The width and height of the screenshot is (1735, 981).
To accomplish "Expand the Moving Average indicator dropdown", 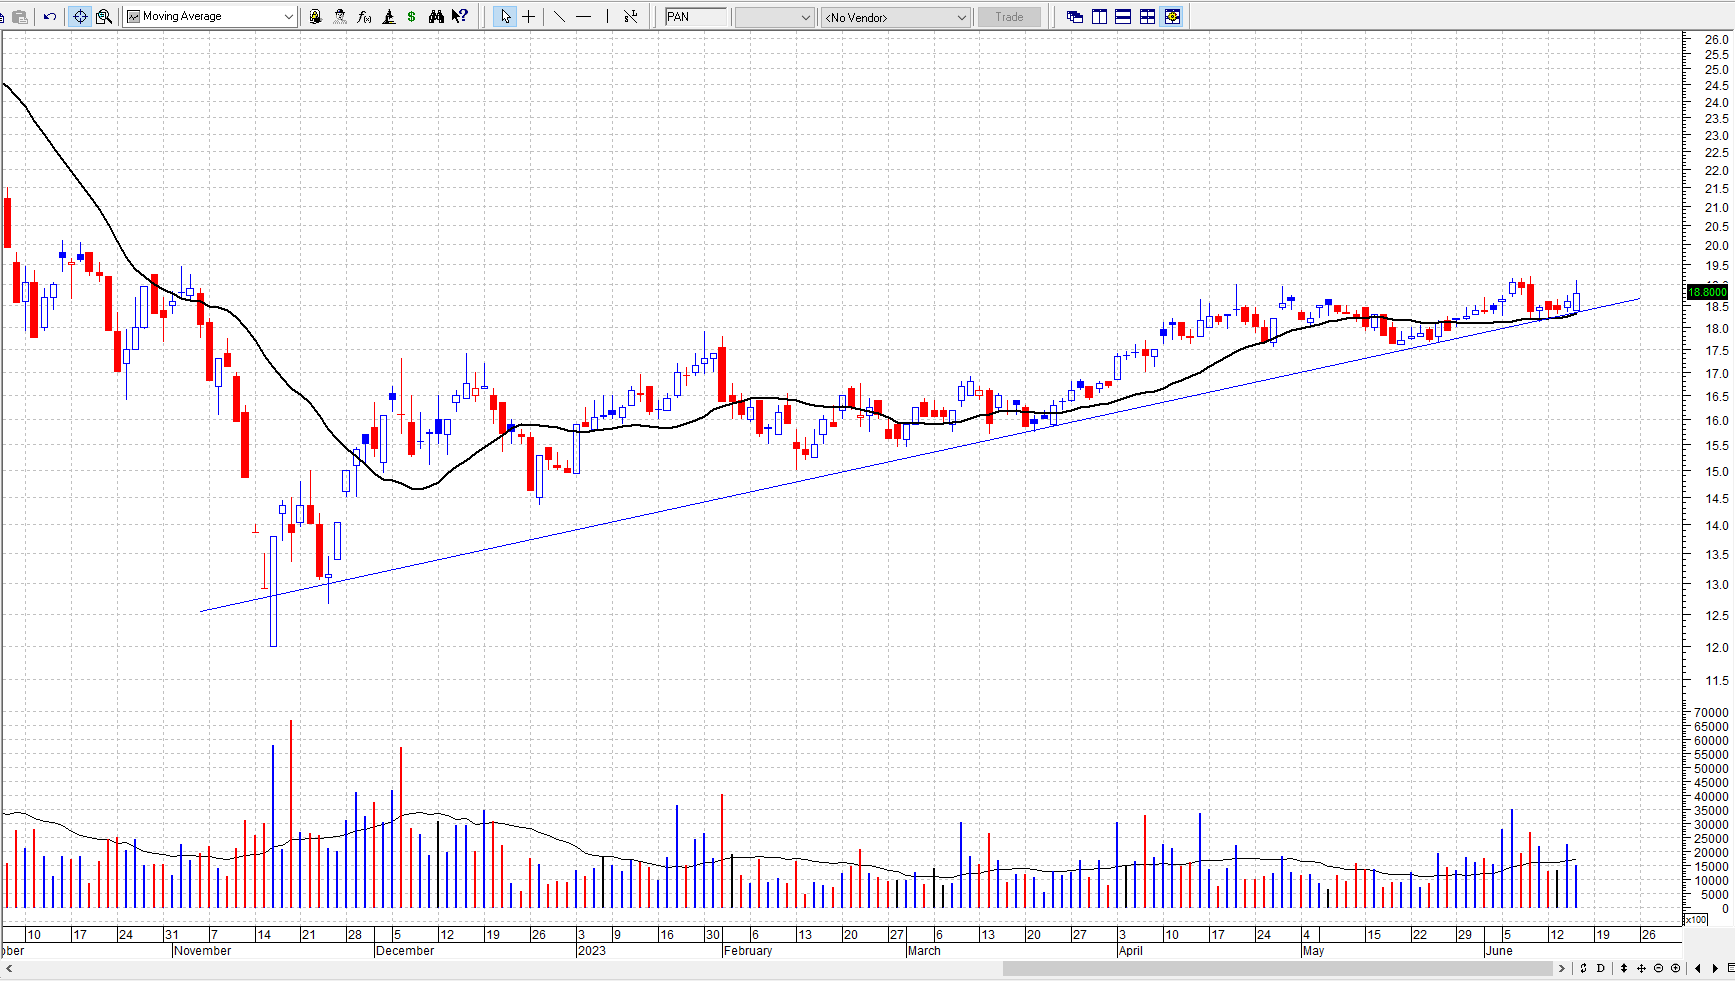I will [x=288, y=16].
